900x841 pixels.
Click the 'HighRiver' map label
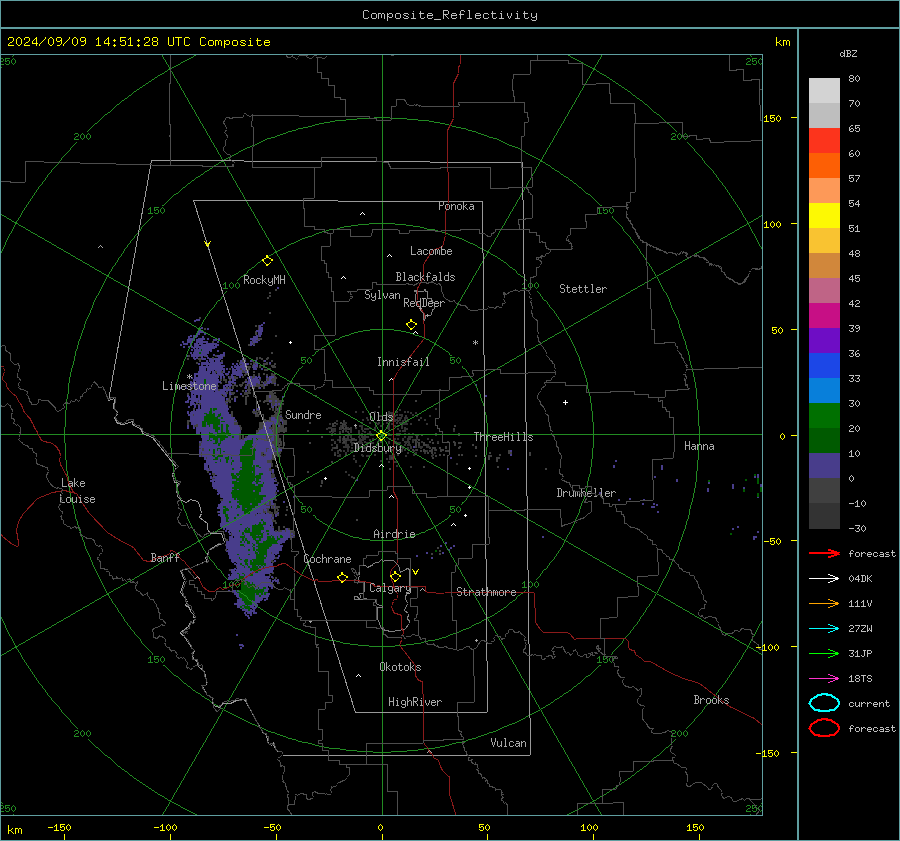pos(415,702)
